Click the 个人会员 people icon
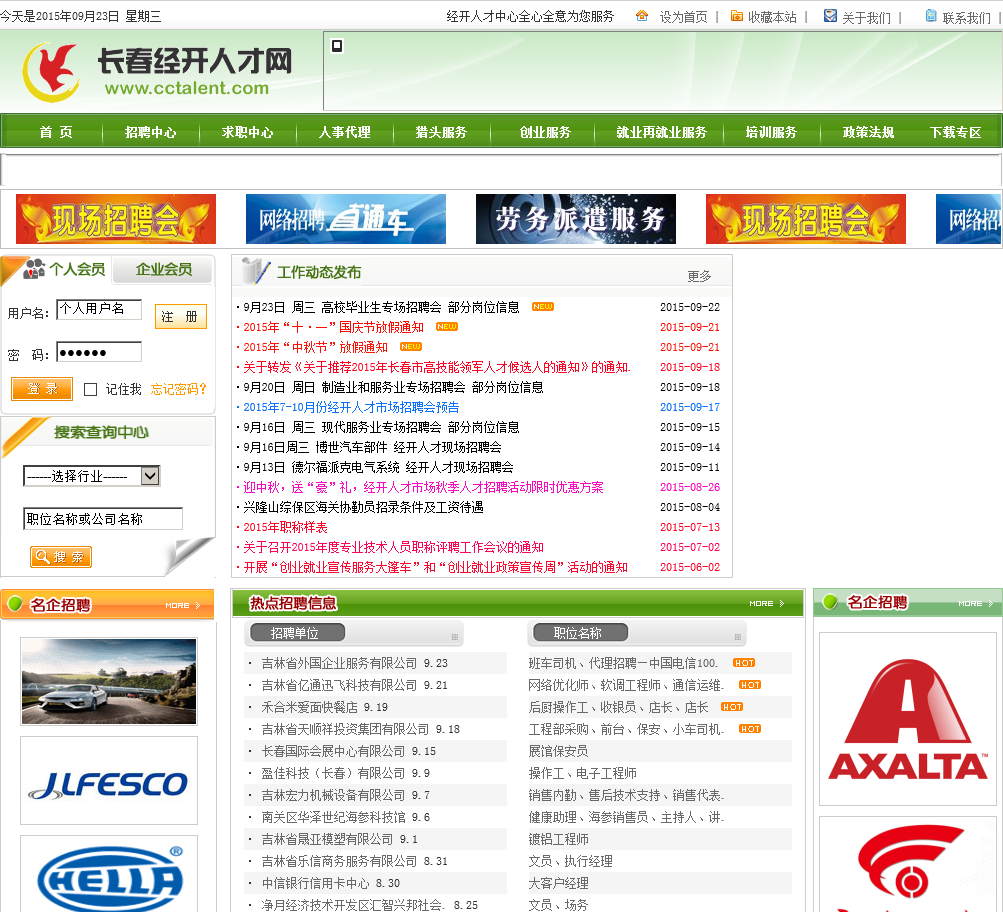This screenshot has width=1003, height=912. tap(33, 269)
